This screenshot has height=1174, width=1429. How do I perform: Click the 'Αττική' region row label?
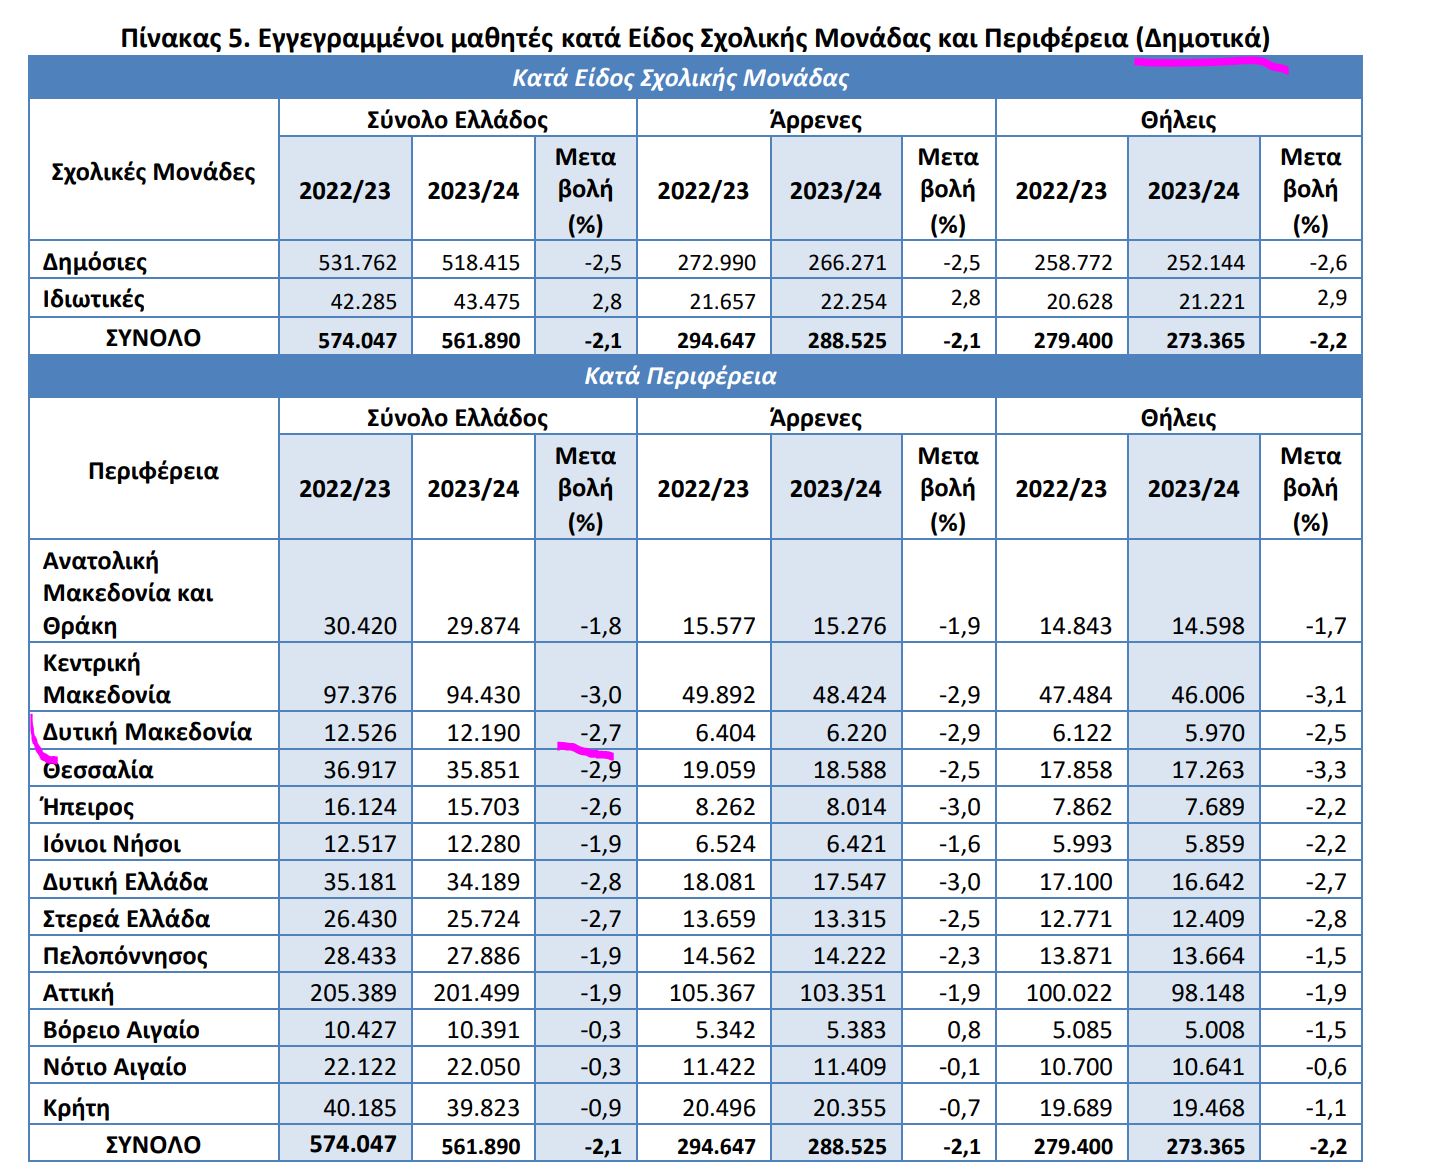tap(78, 993)
